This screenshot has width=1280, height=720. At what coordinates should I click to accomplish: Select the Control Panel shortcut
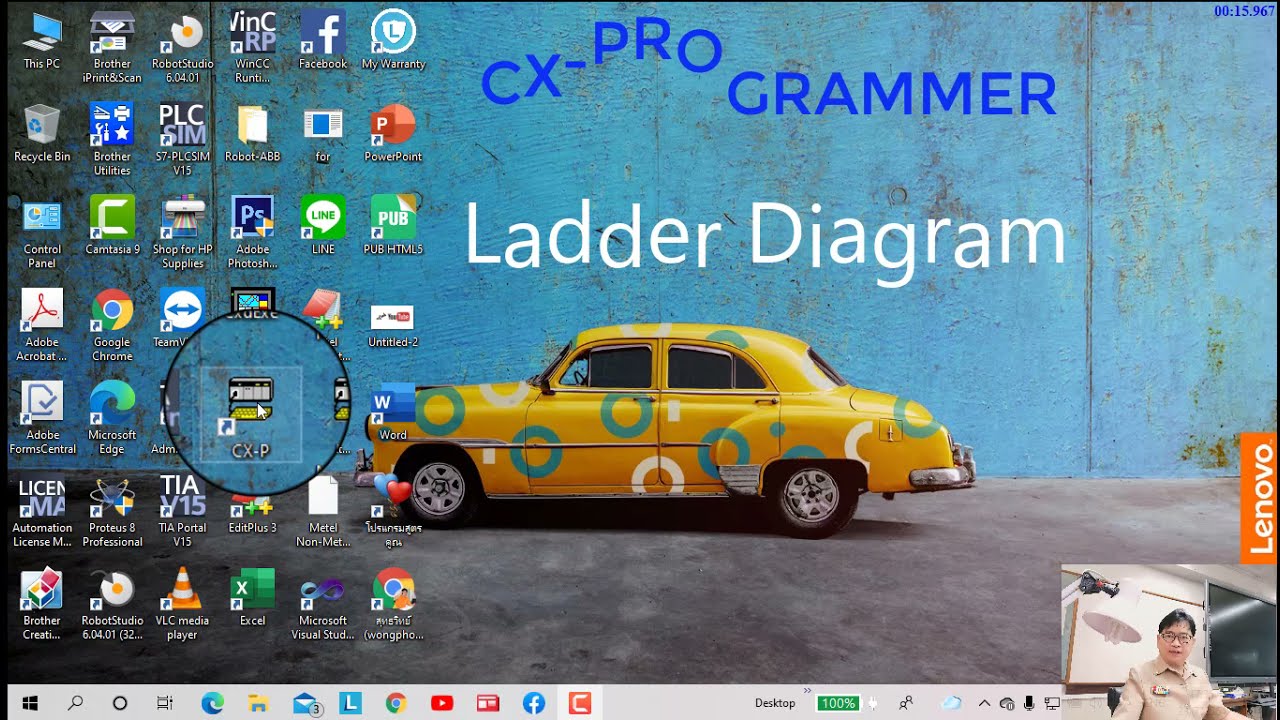click(x=42, y=233)
